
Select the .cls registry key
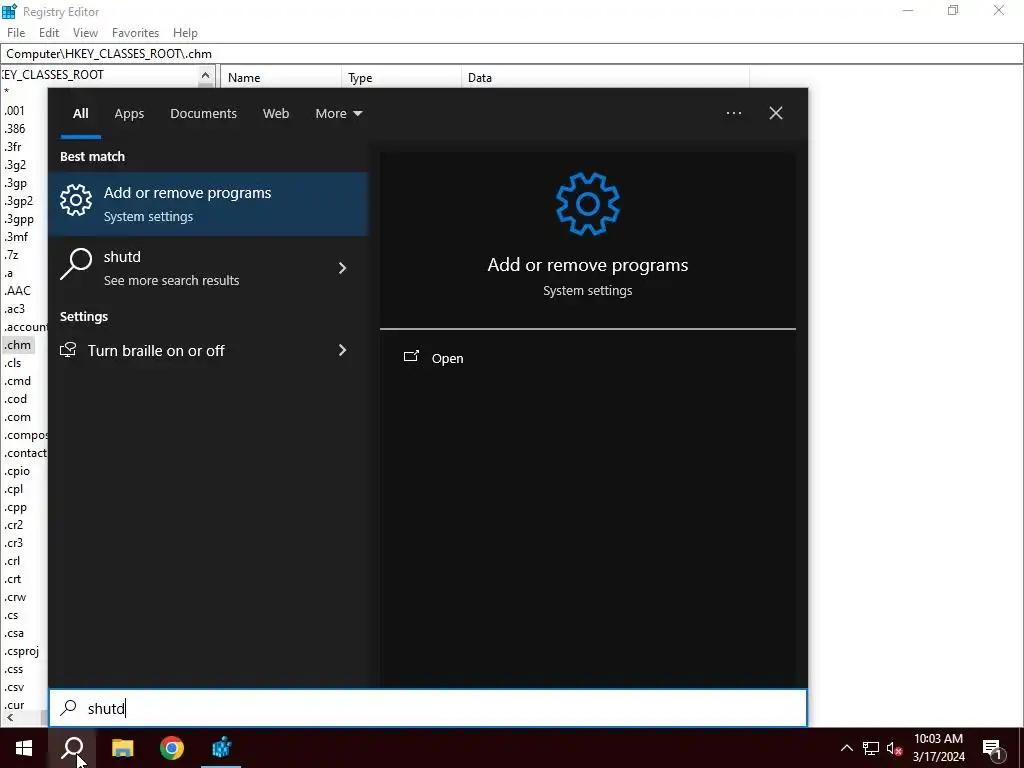point(12,362)
